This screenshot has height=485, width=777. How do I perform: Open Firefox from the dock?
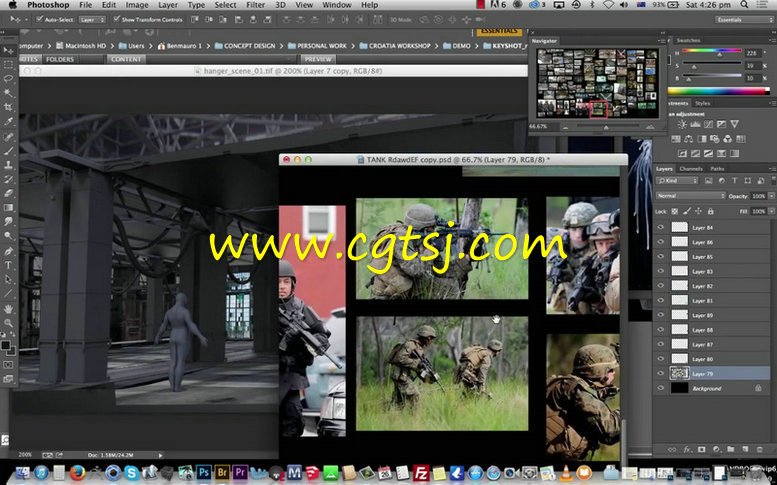click(77, 472)
